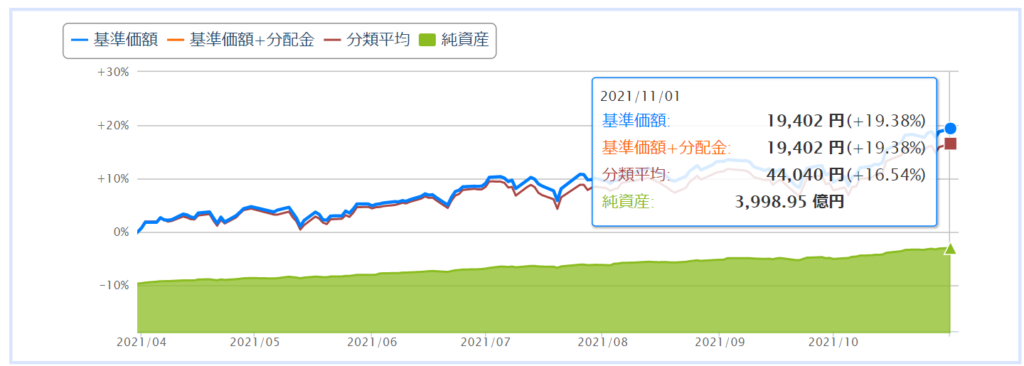Click the green net assets area chart
This screenshot has width=1024, height=366.
point(542,301)
